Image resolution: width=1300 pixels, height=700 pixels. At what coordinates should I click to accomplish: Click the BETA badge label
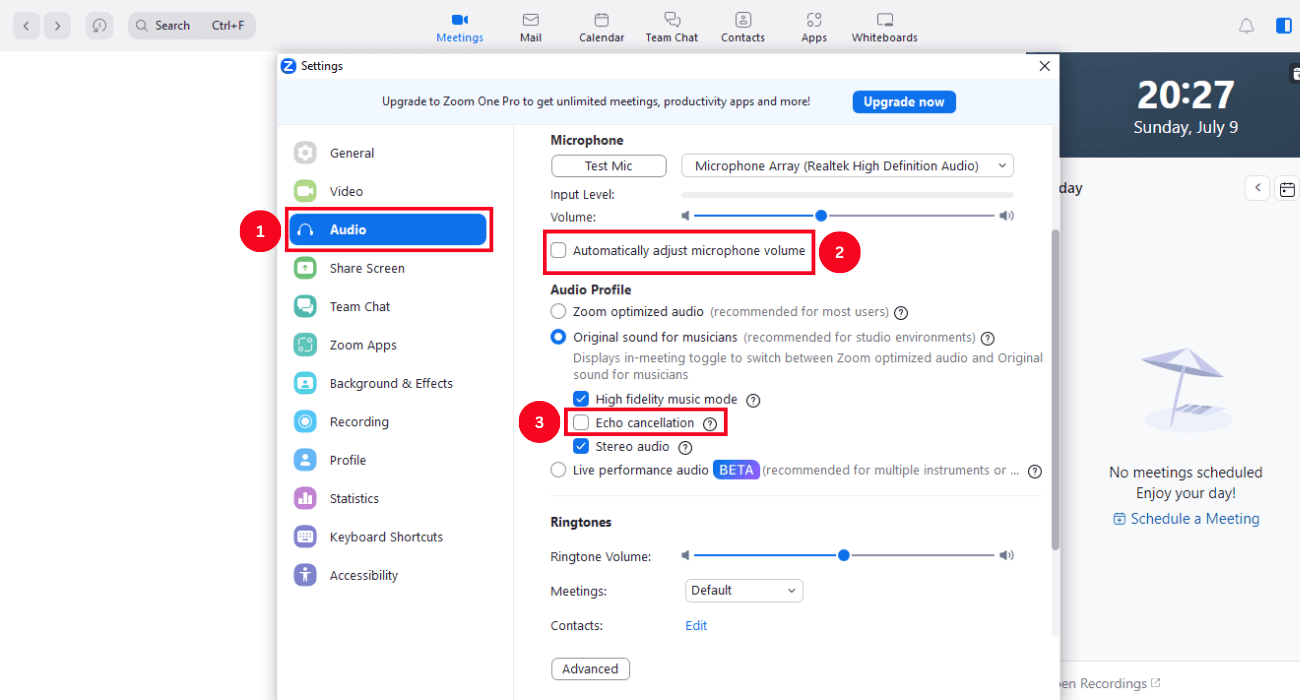[x=737, y=470]
